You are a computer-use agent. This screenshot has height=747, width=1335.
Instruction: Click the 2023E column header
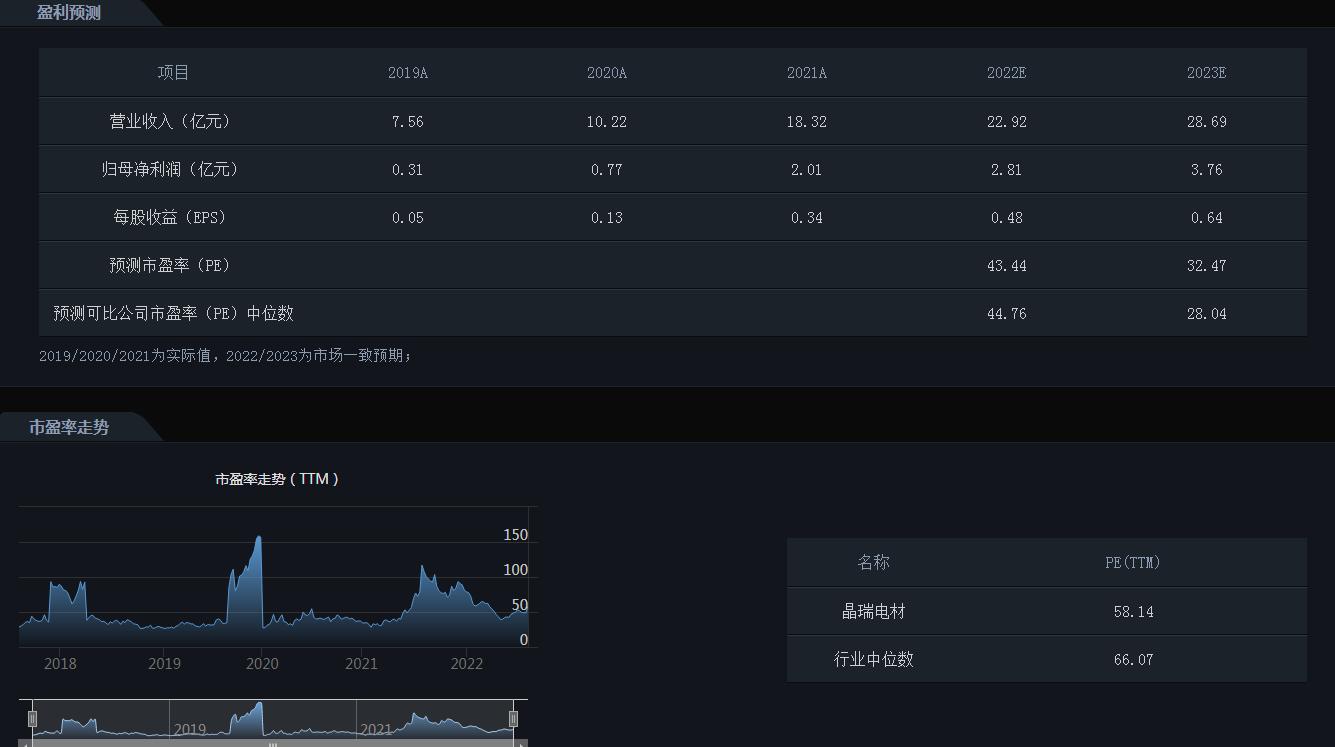(x=1206, y=72)
